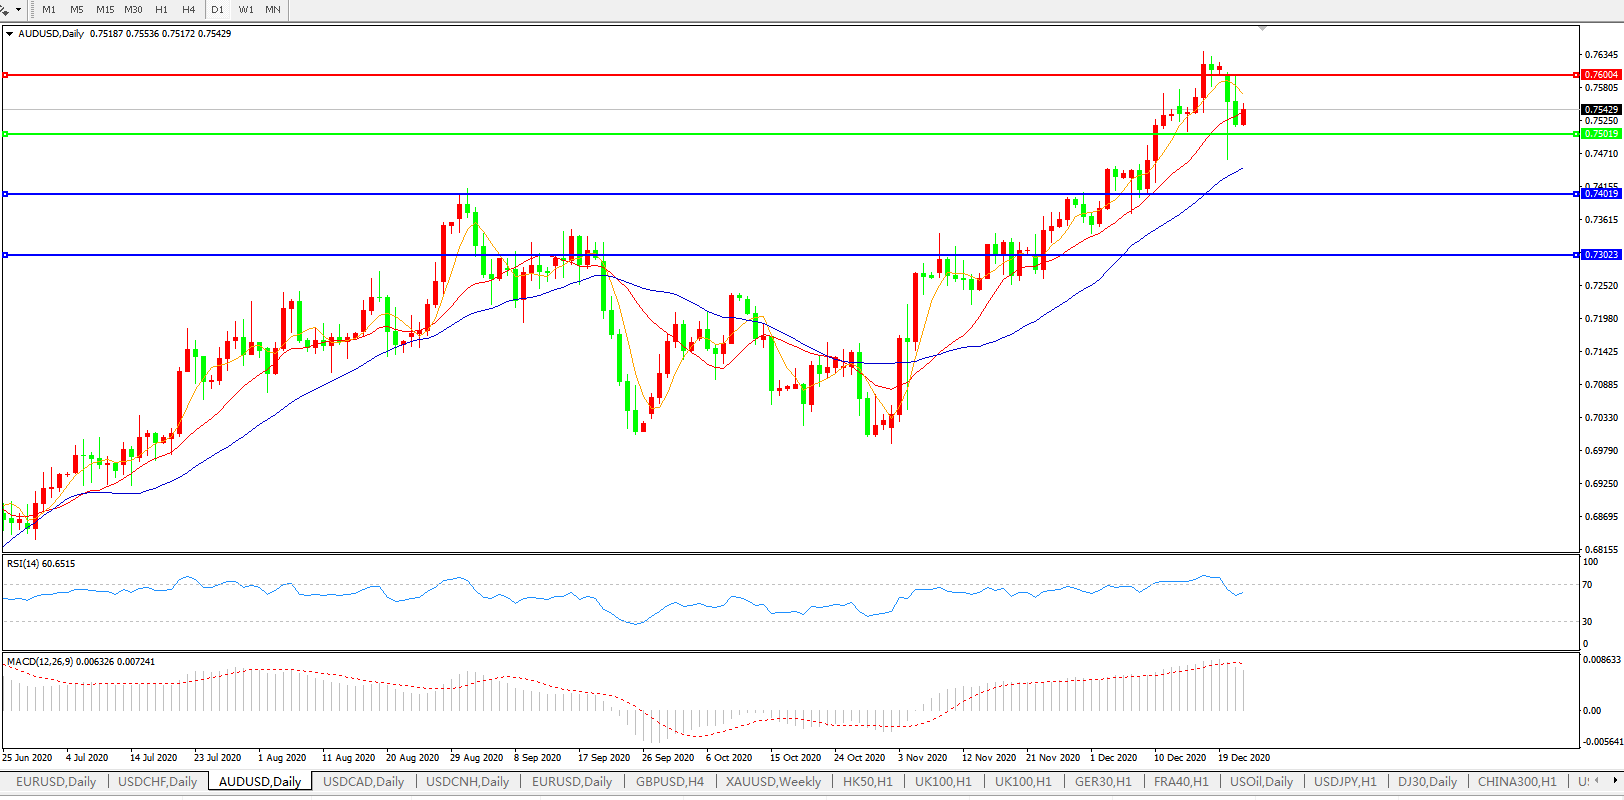Select the green 0.75019 line price label
Screen dimensions: 1624x800
point(1601,134)
